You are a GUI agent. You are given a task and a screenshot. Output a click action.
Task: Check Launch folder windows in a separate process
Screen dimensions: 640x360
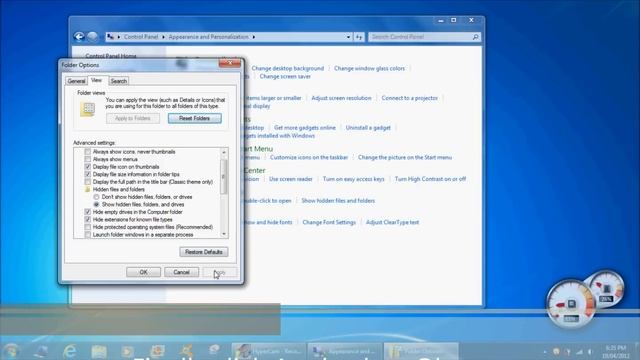[x=87, y=235]
